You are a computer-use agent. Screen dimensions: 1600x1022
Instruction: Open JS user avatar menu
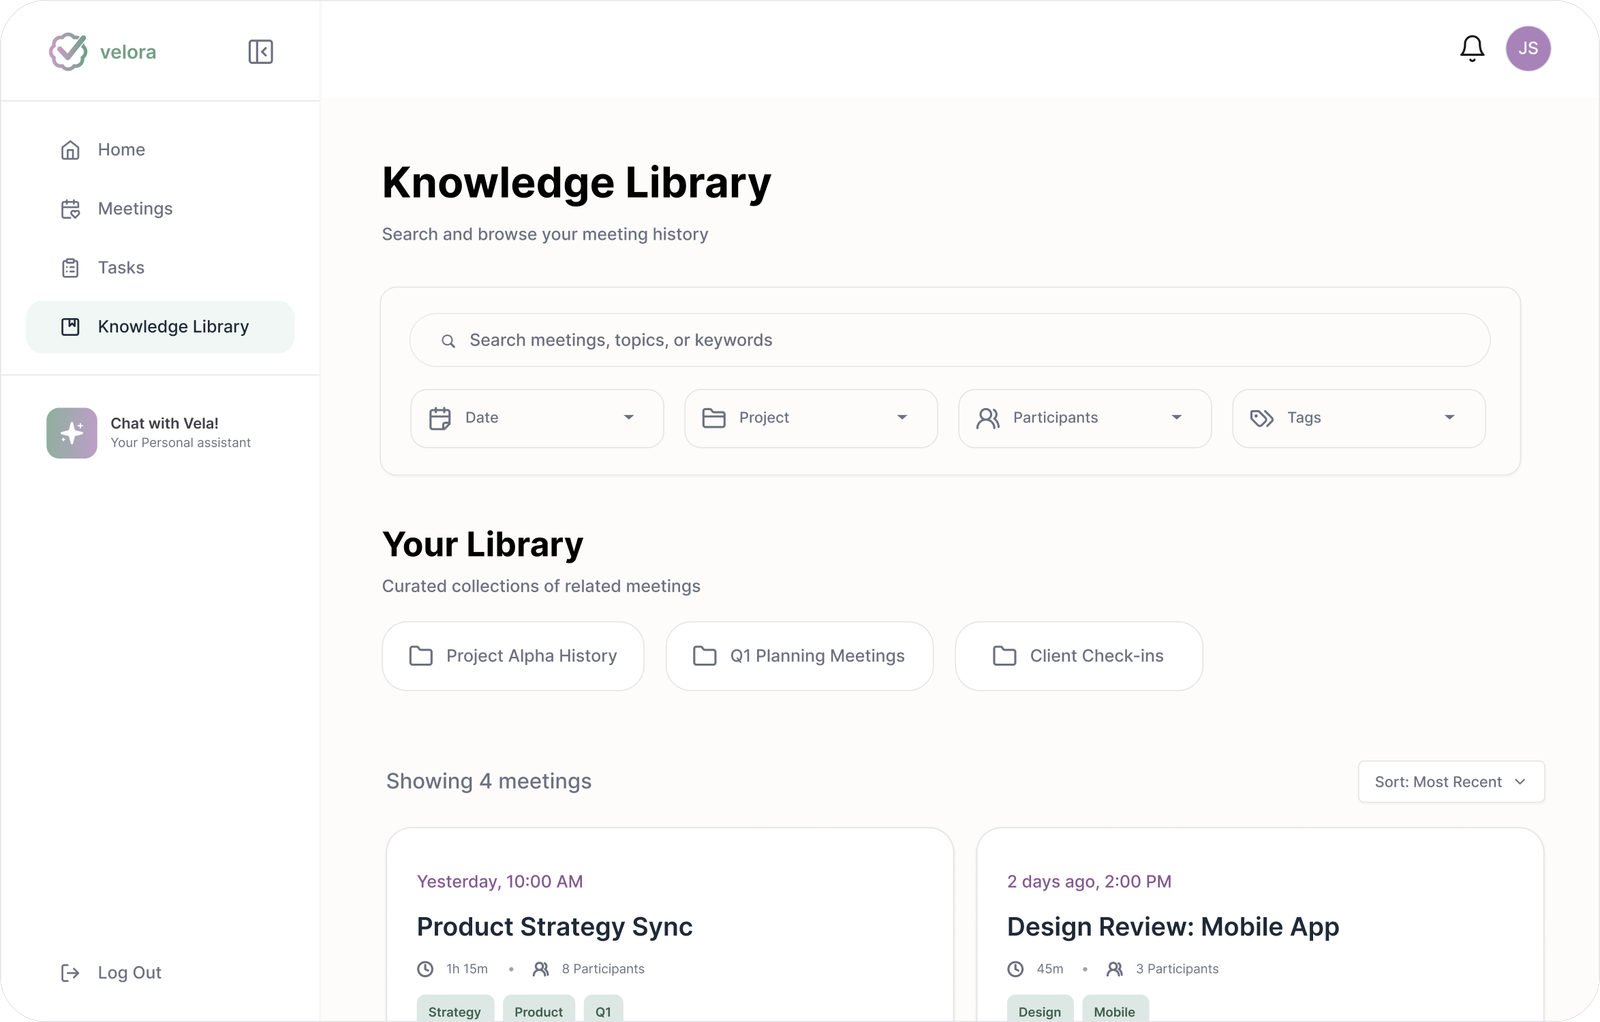coord(1528,48)
